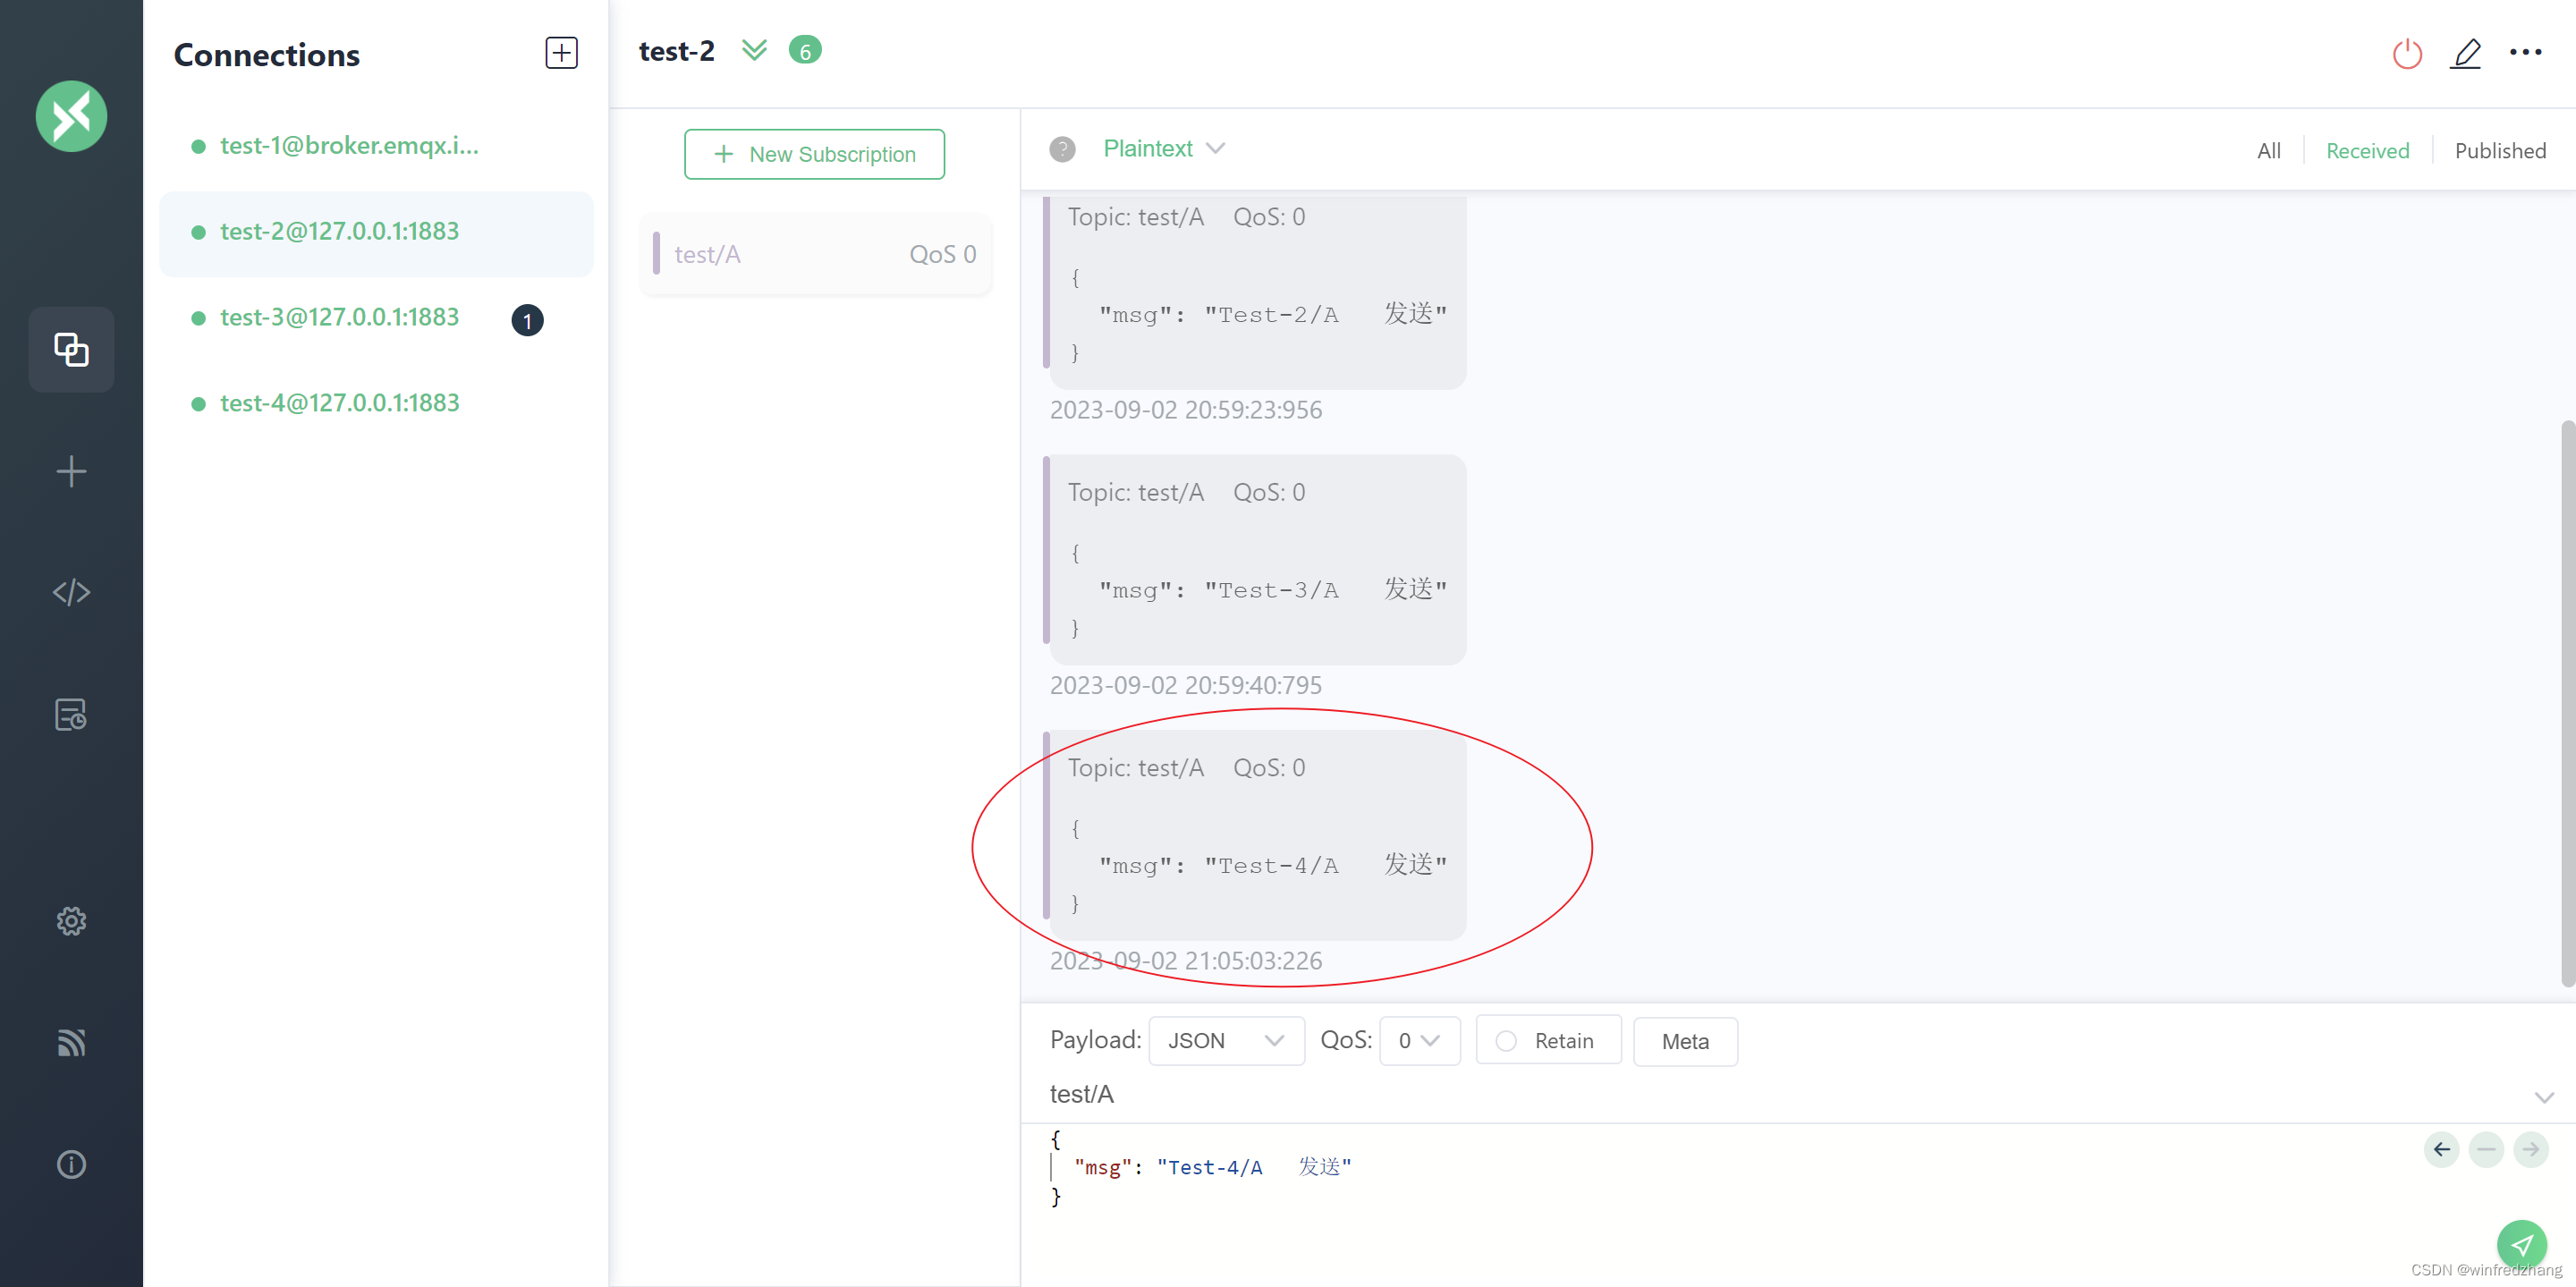Image resolution: width=2576 pixels, height=1287 pixels.
Task: Go to next payload history arrow
Action: click(2531, 1149)
